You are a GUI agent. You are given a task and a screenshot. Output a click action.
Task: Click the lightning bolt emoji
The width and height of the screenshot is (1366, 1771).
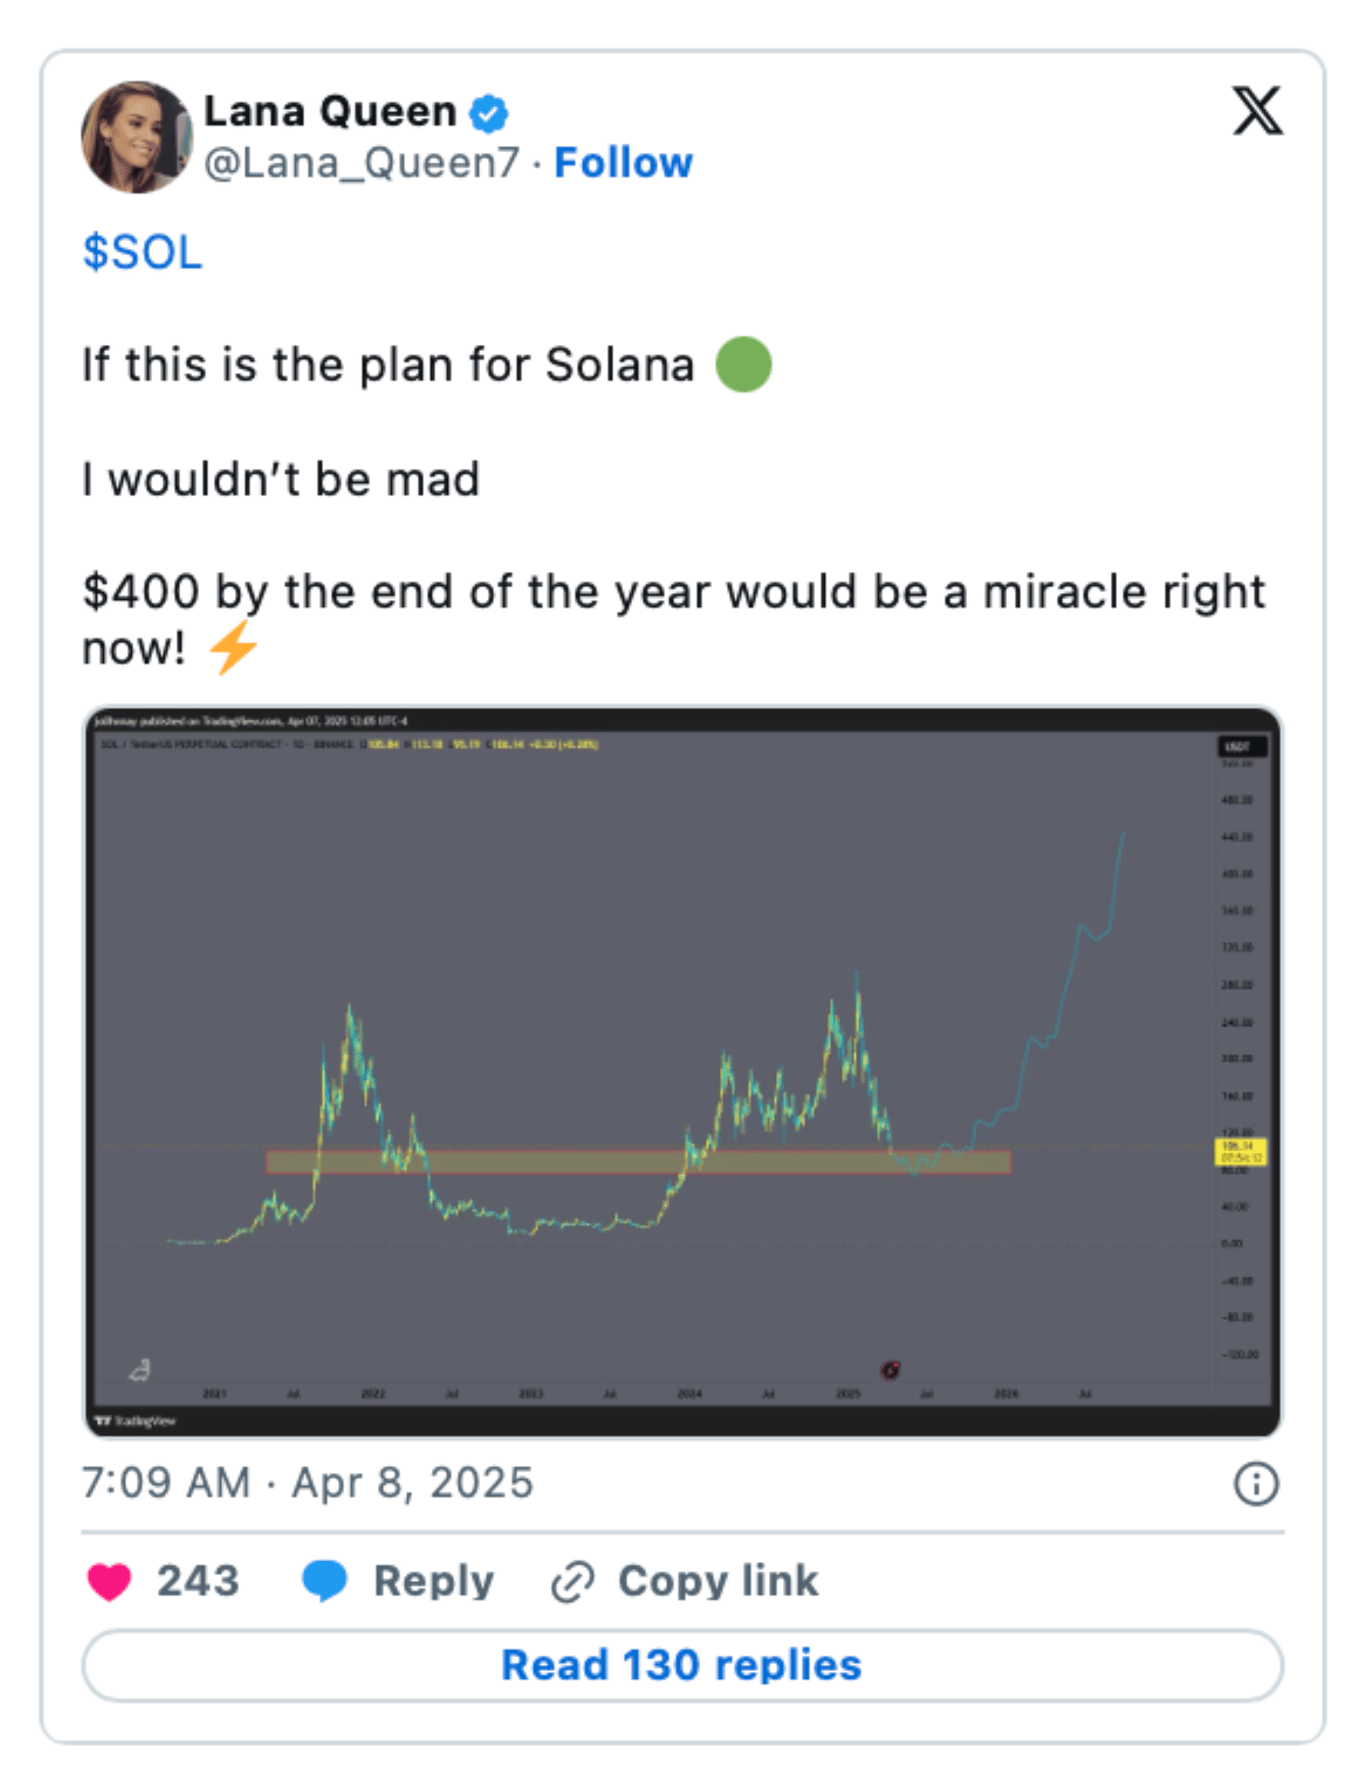[x=233, y=648]
